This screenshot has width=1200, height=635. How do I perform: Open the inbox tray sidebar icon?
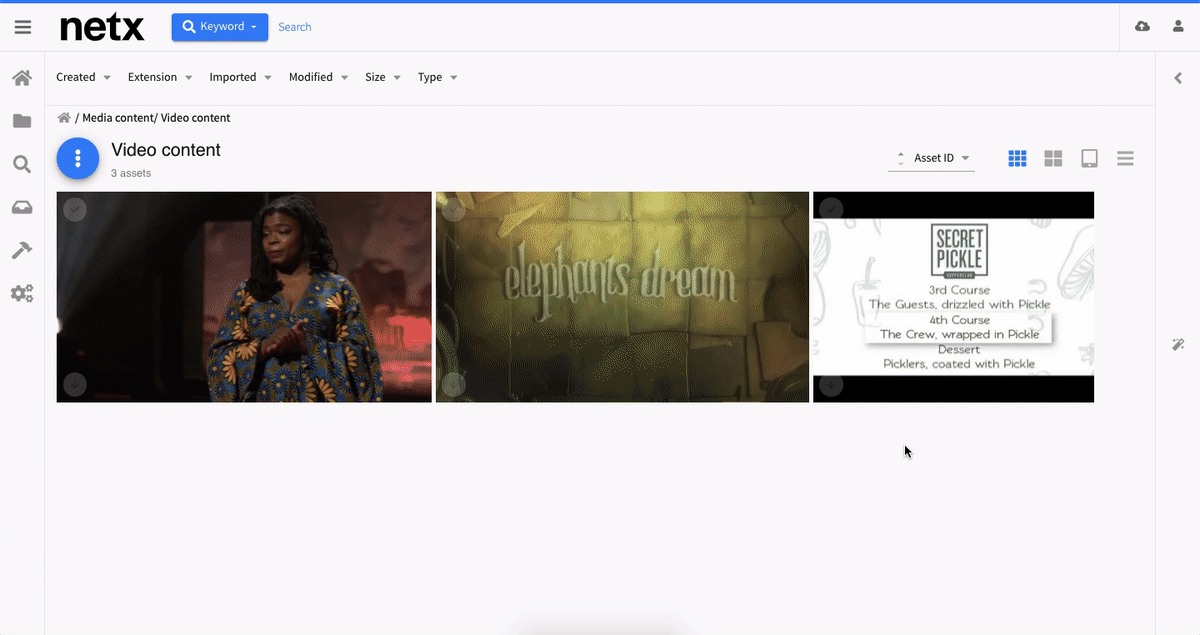pos(22,207)
